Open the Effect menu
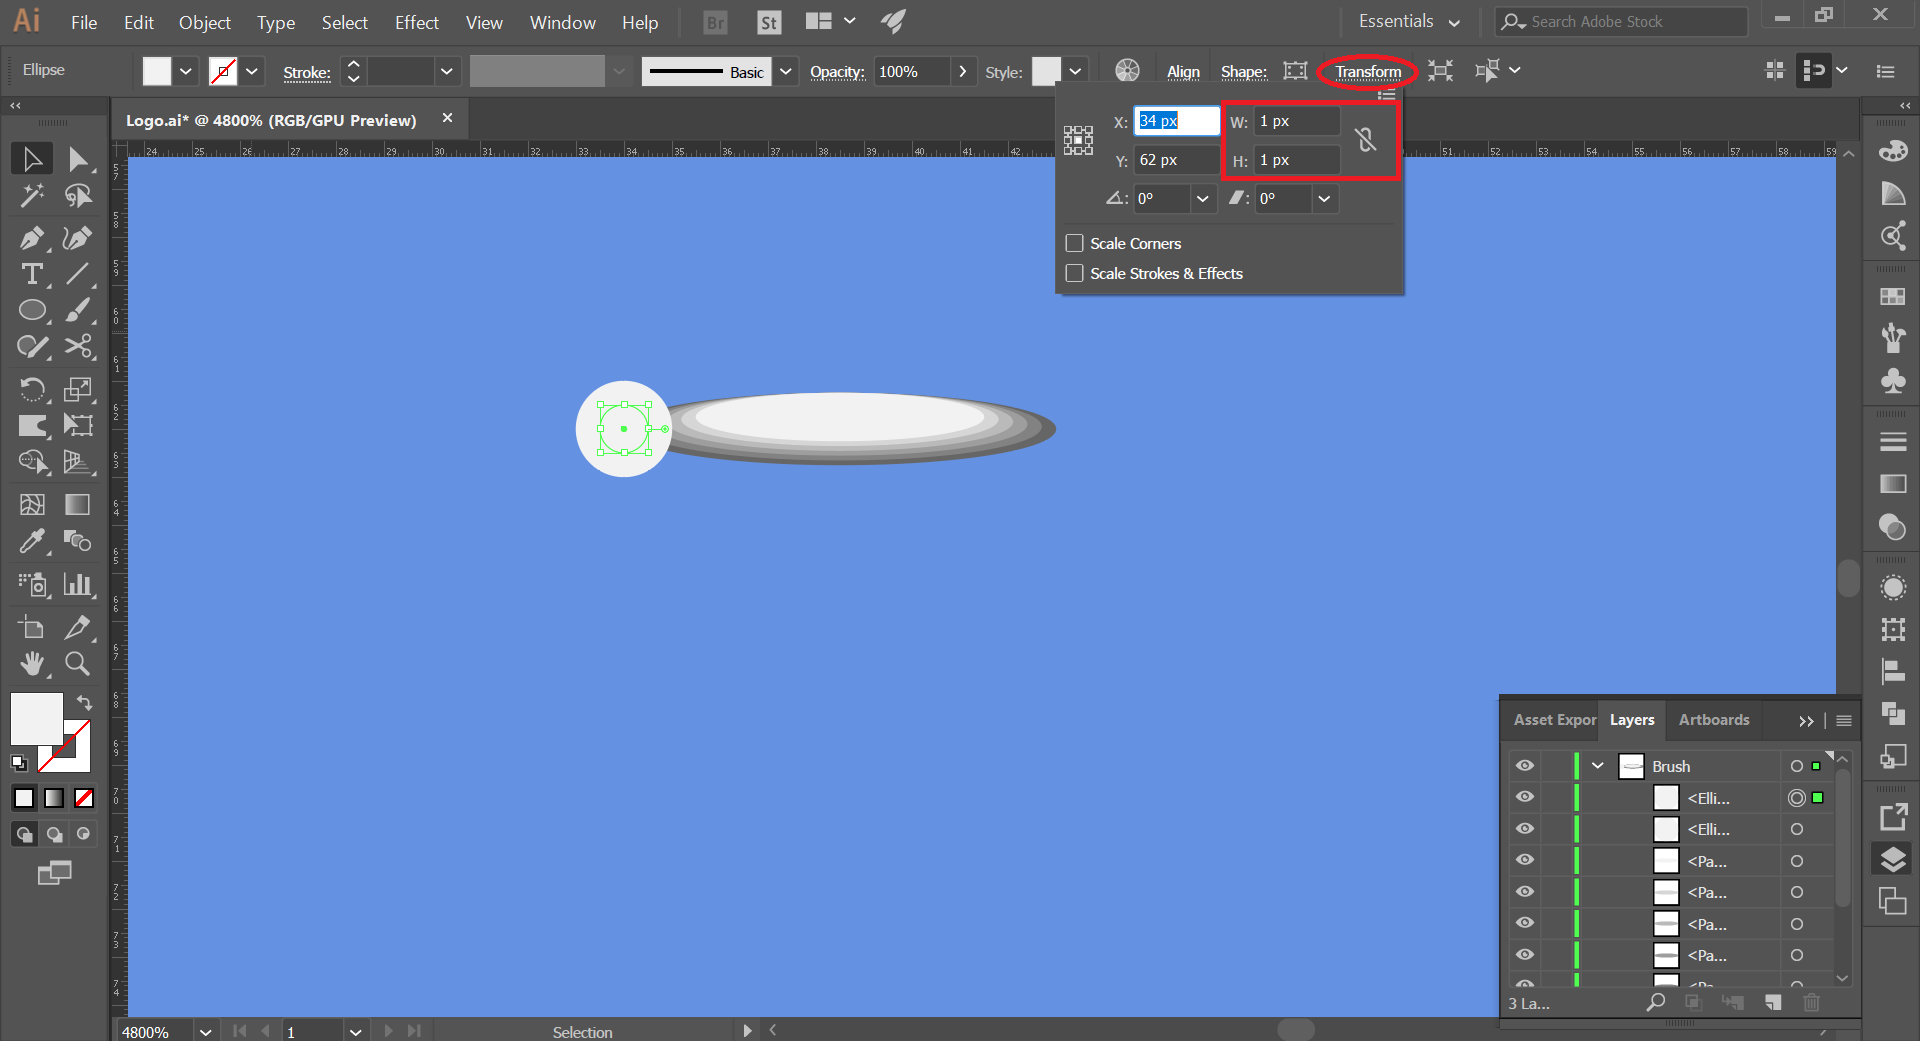This screenshot has height=1041, width=1920. [416, 22]
